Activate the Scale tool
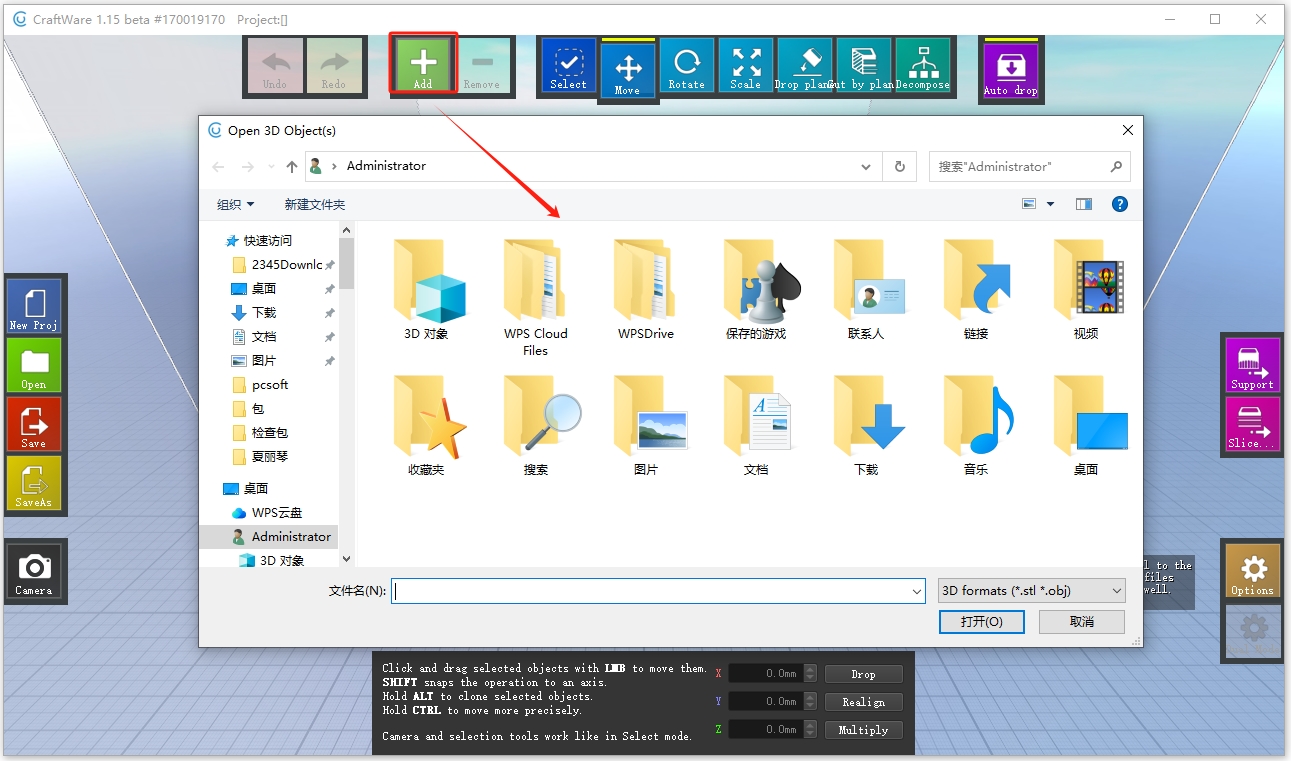Screen dimensions: 1291x761 (746, 66)
